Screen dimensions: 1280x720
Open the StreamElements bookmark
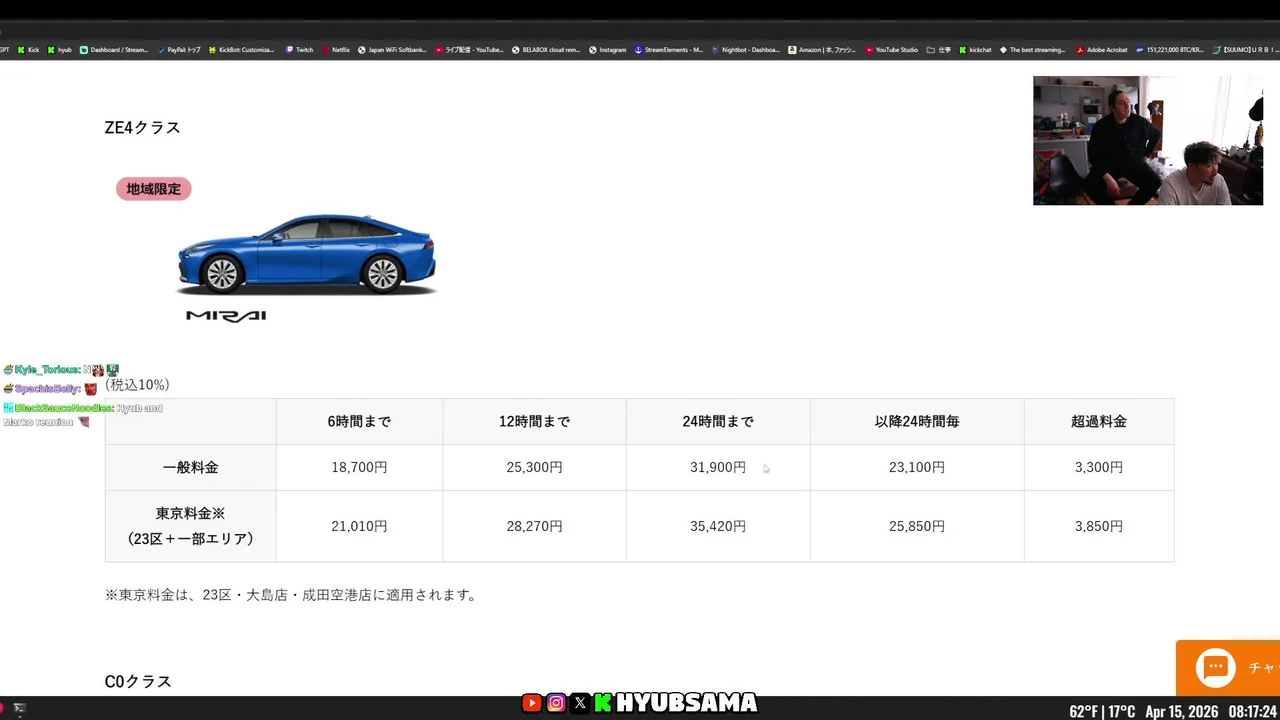click(669, 49)
